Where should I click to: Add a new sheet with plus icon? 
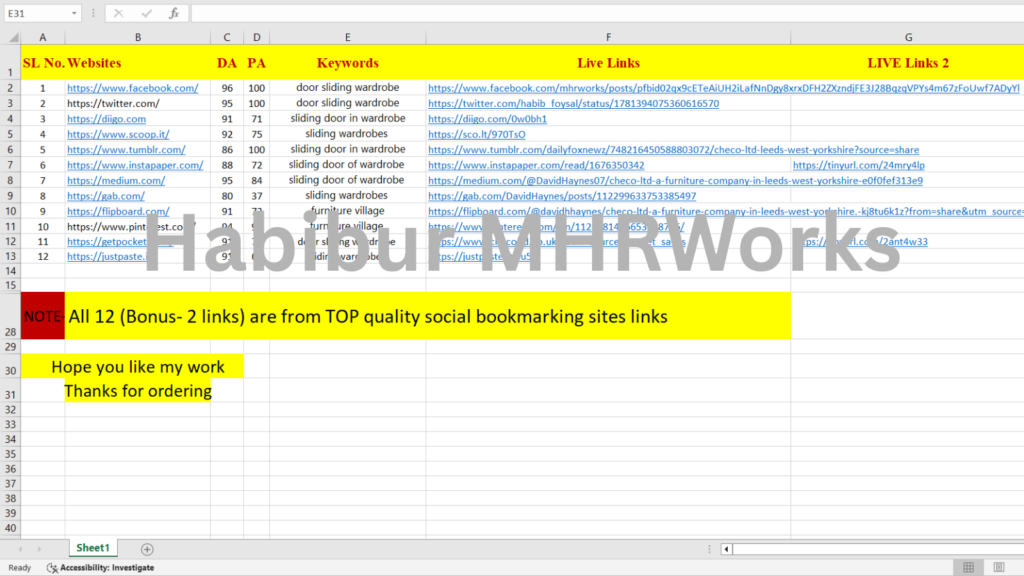tap(147, 549)
